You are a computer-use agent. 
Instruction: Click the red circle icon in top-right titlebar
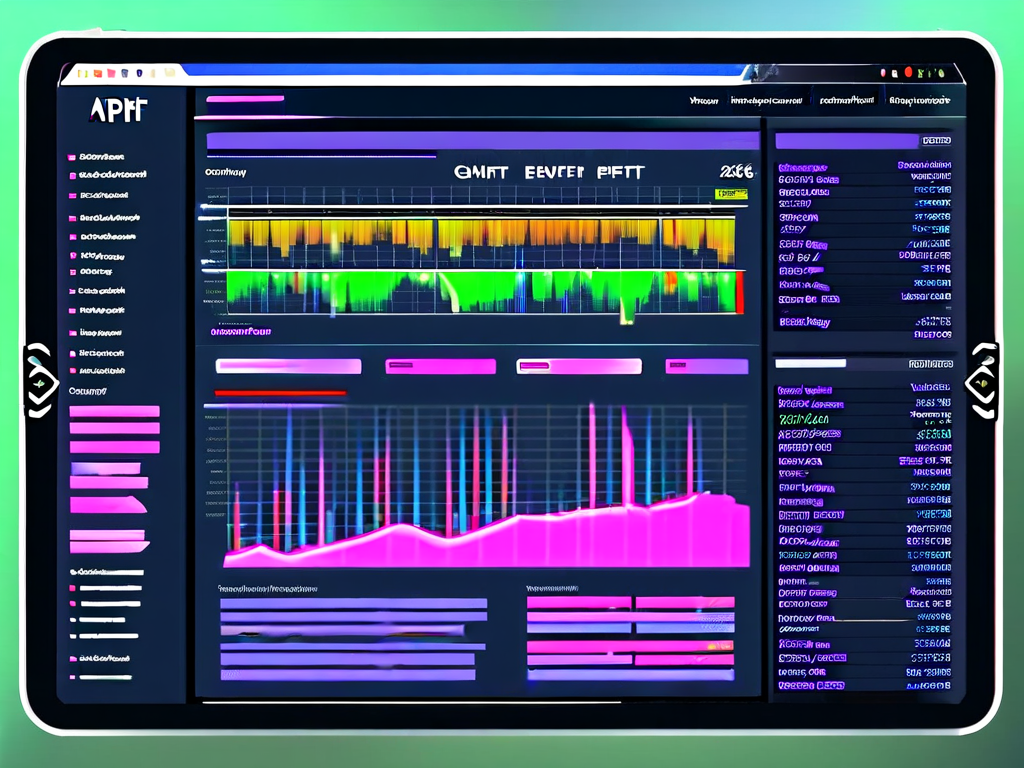pyautogui.click(x=909, y=72)
